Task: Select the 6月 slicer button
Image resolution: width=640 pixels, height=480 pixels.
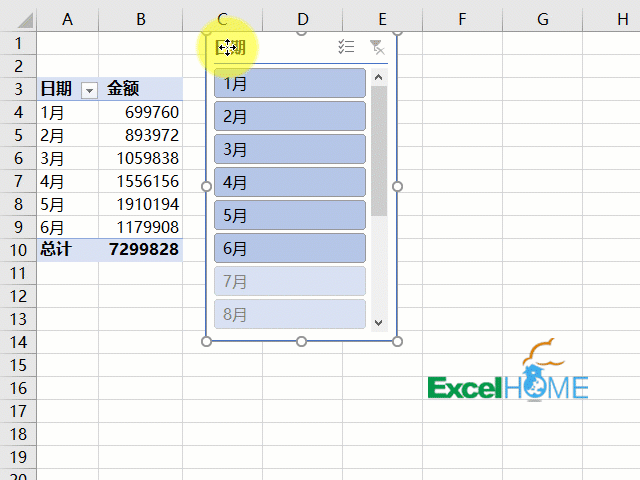Action: click(x=290, y=248)
